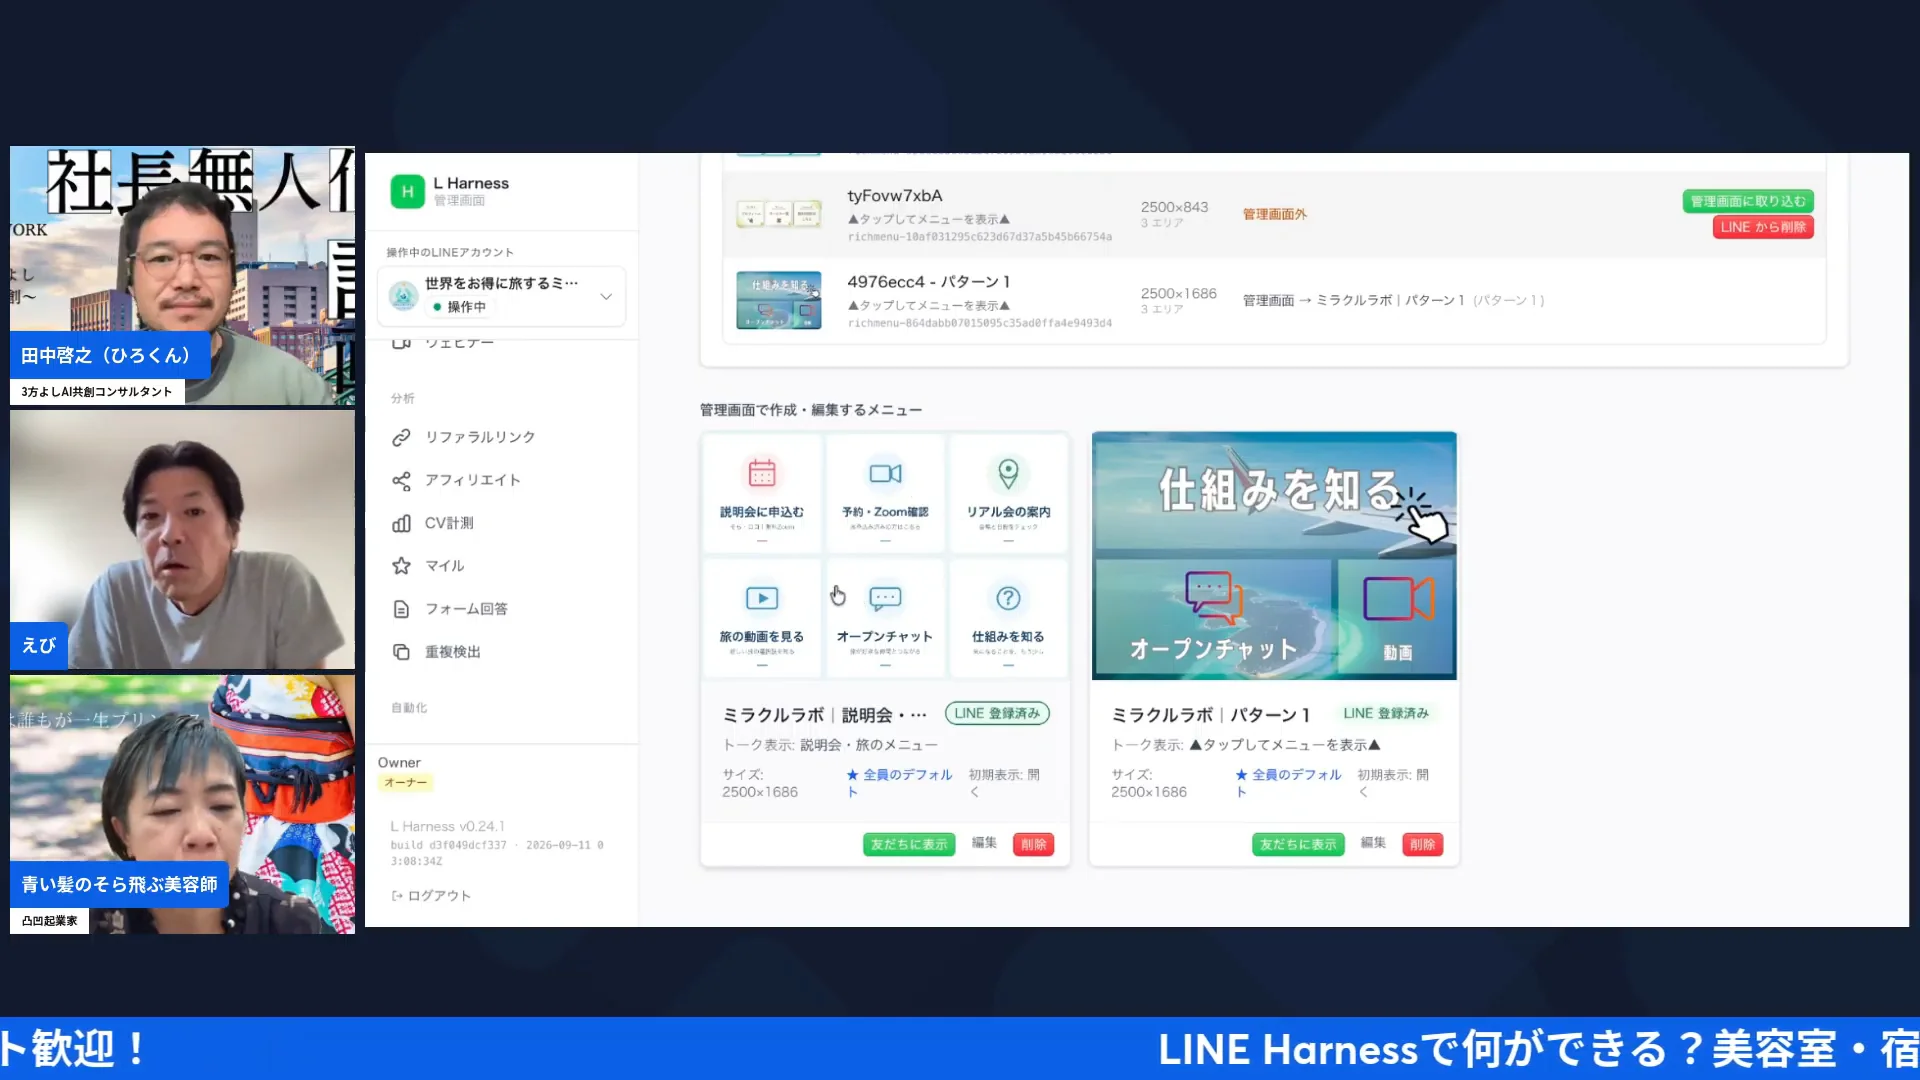Click 削除 on パターン1 card
This screenshot has height=1080, width=1920.
(1422, 845)
